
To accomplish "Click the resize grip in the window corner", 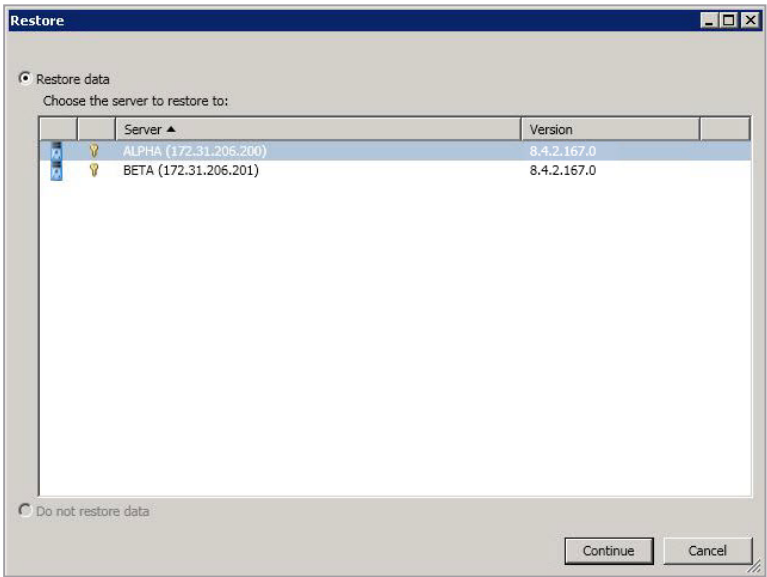I will tap(755, 567).
